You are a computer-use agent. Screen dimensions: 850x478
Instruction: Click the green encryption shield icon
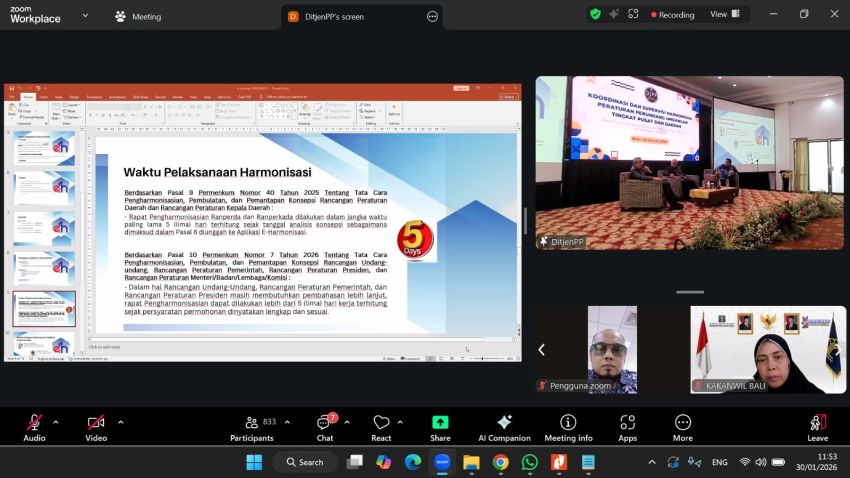[595, 15]
